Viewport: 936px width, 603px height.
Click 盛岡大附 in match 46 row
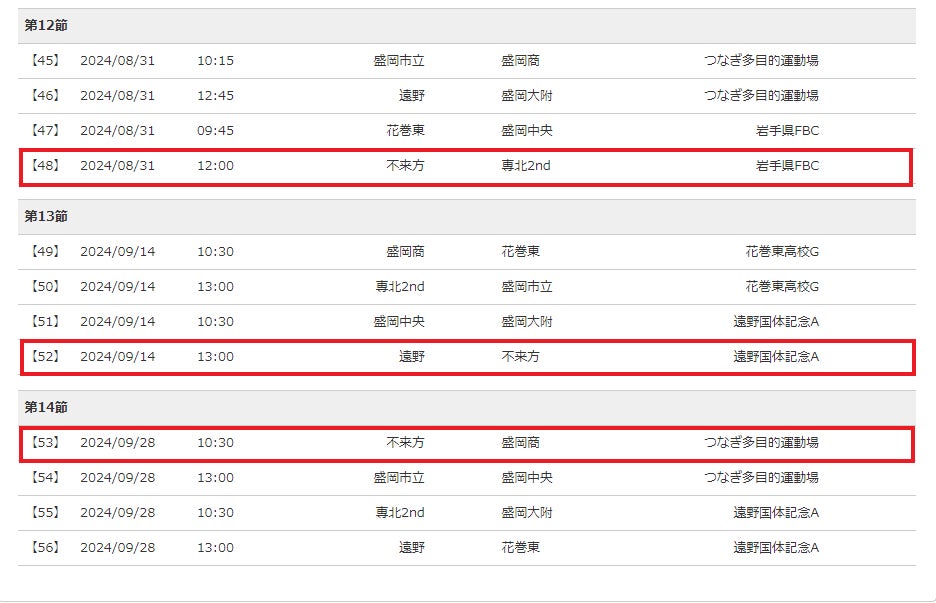coord(526,95)
